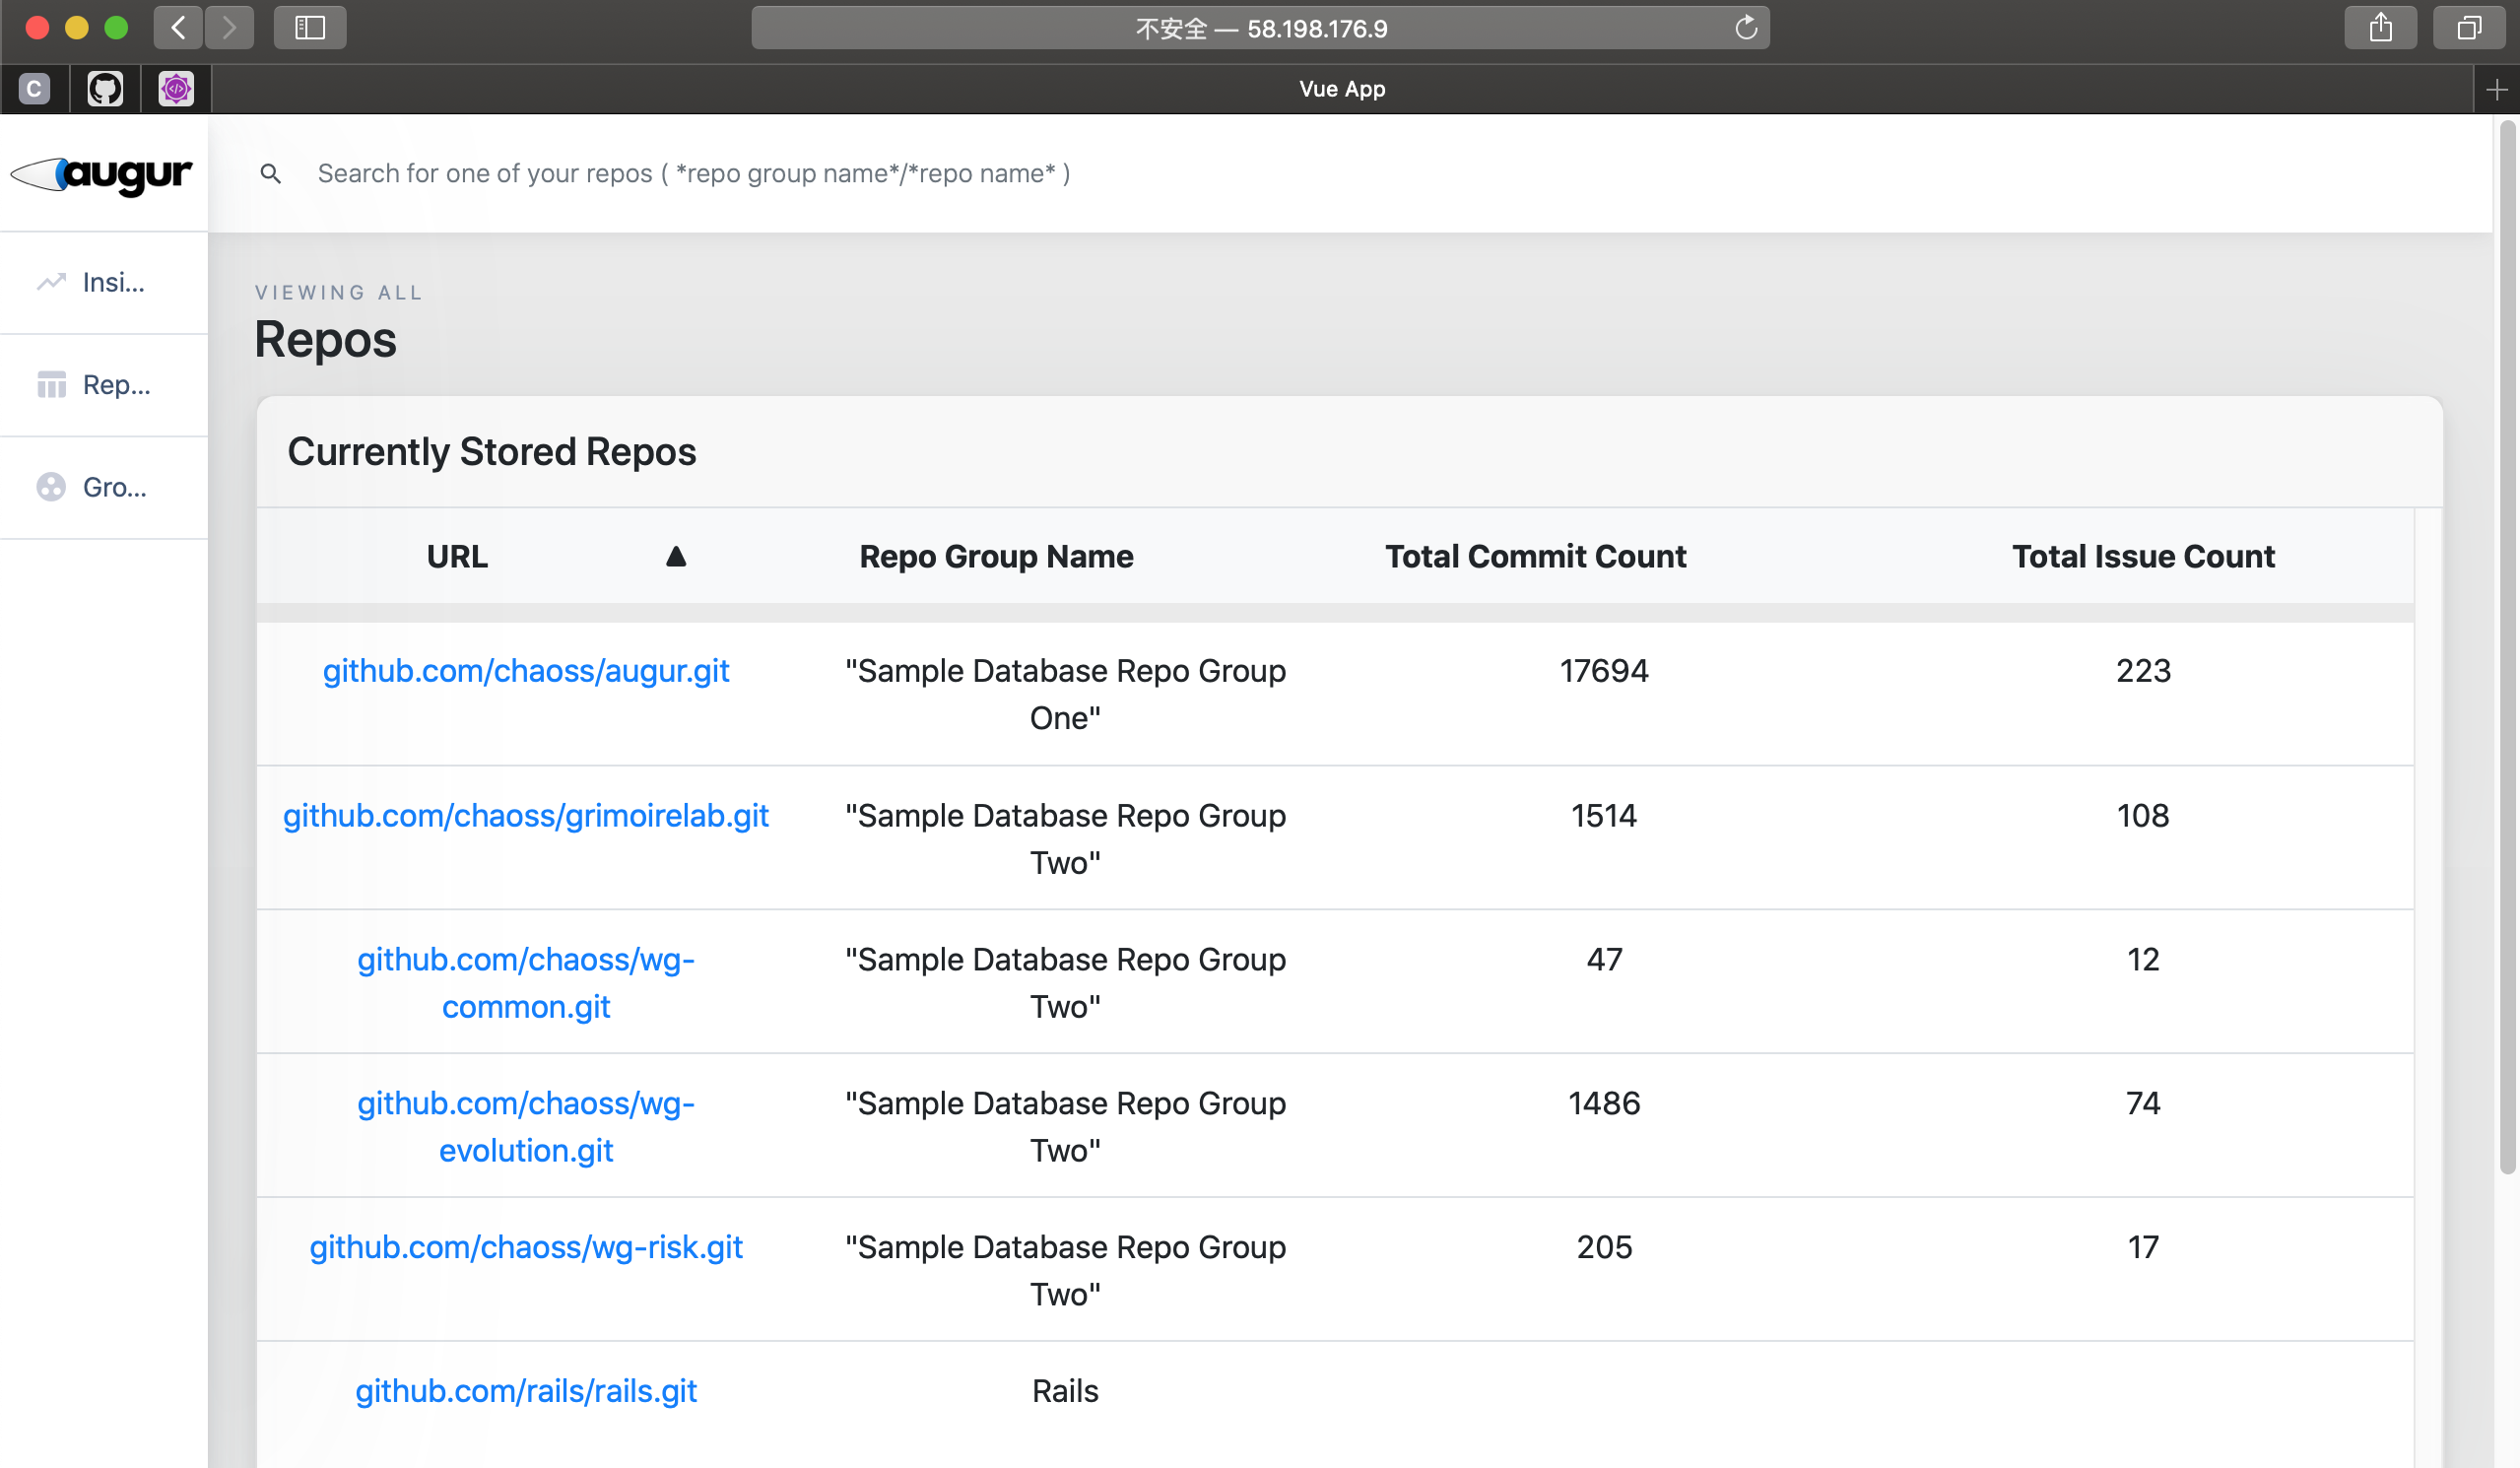2520x1468 pixels.
Task: Toggle the Safari sidebar button
Action: click(310, 28)
